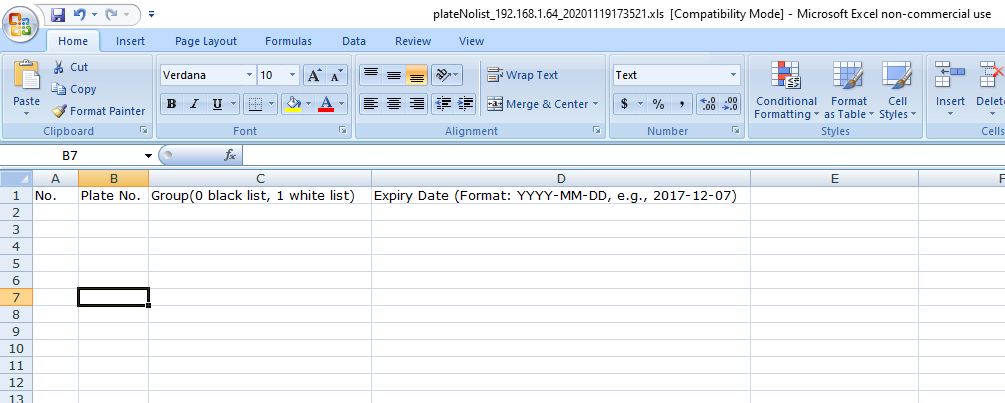Image resolution: width=1005 pixels, height=403 pixels.
Task: Click the Office button logo
Action: tap(22, 21)
